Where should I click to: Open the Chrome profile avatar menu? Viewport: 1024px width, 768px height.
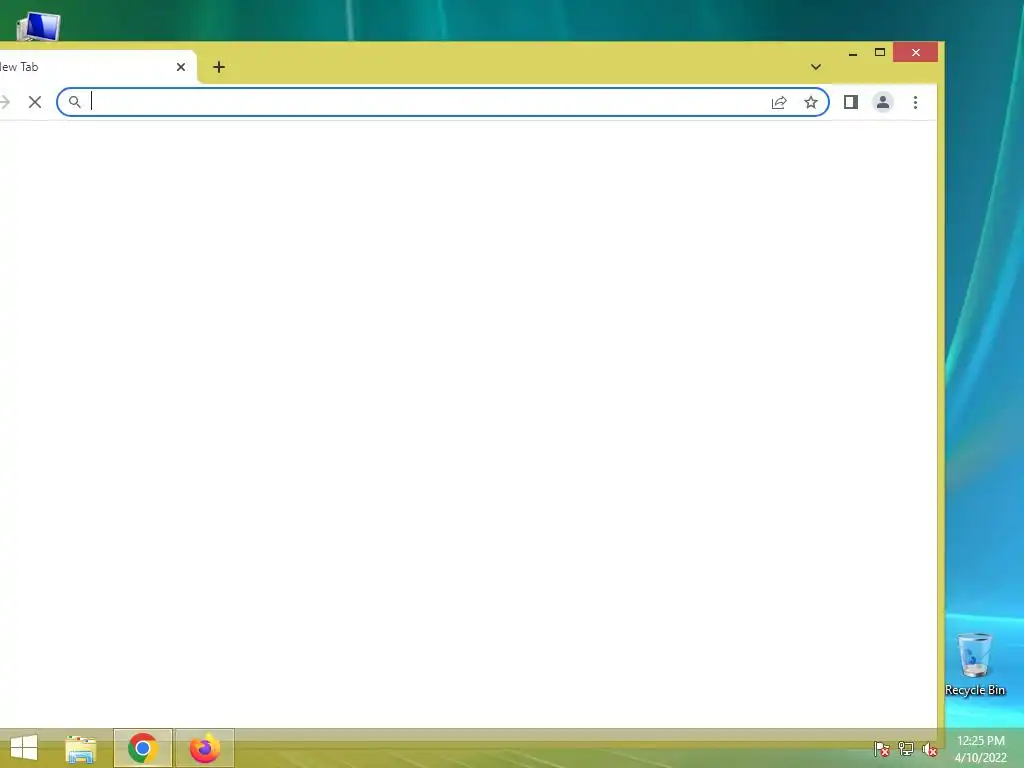pyautogui.click(x=883, y=102)
